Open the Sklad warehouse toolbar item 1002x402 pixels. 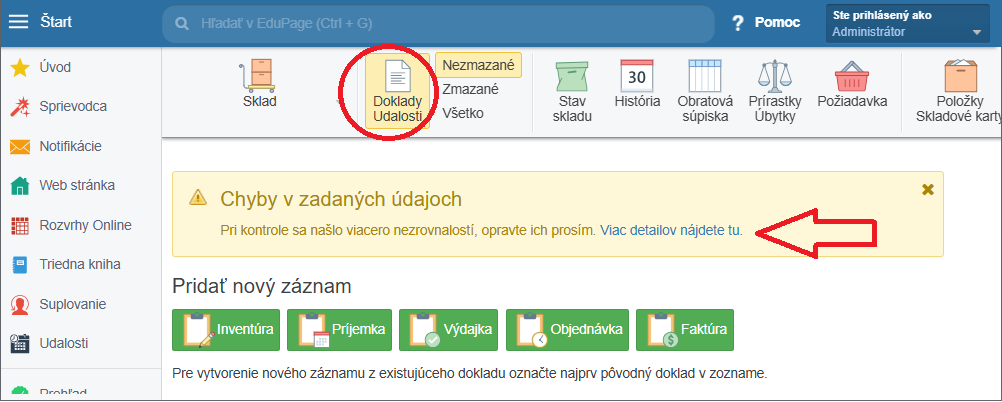click(x=259, y=84)
